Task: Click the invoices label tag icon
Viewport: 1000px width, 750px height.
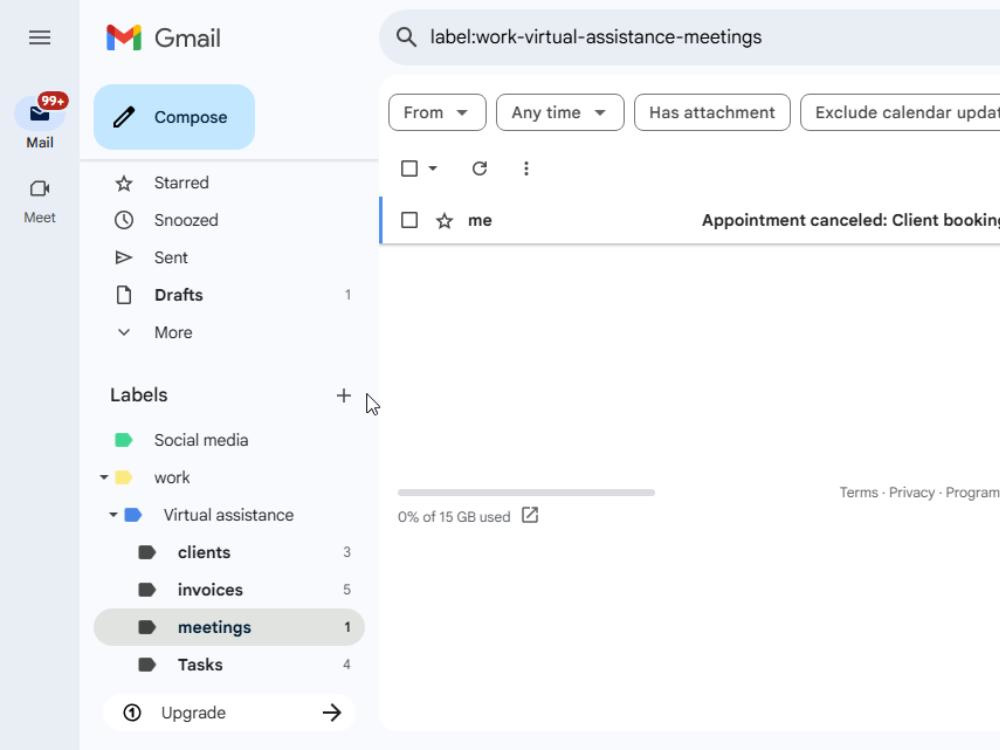Action: [147, 590]
